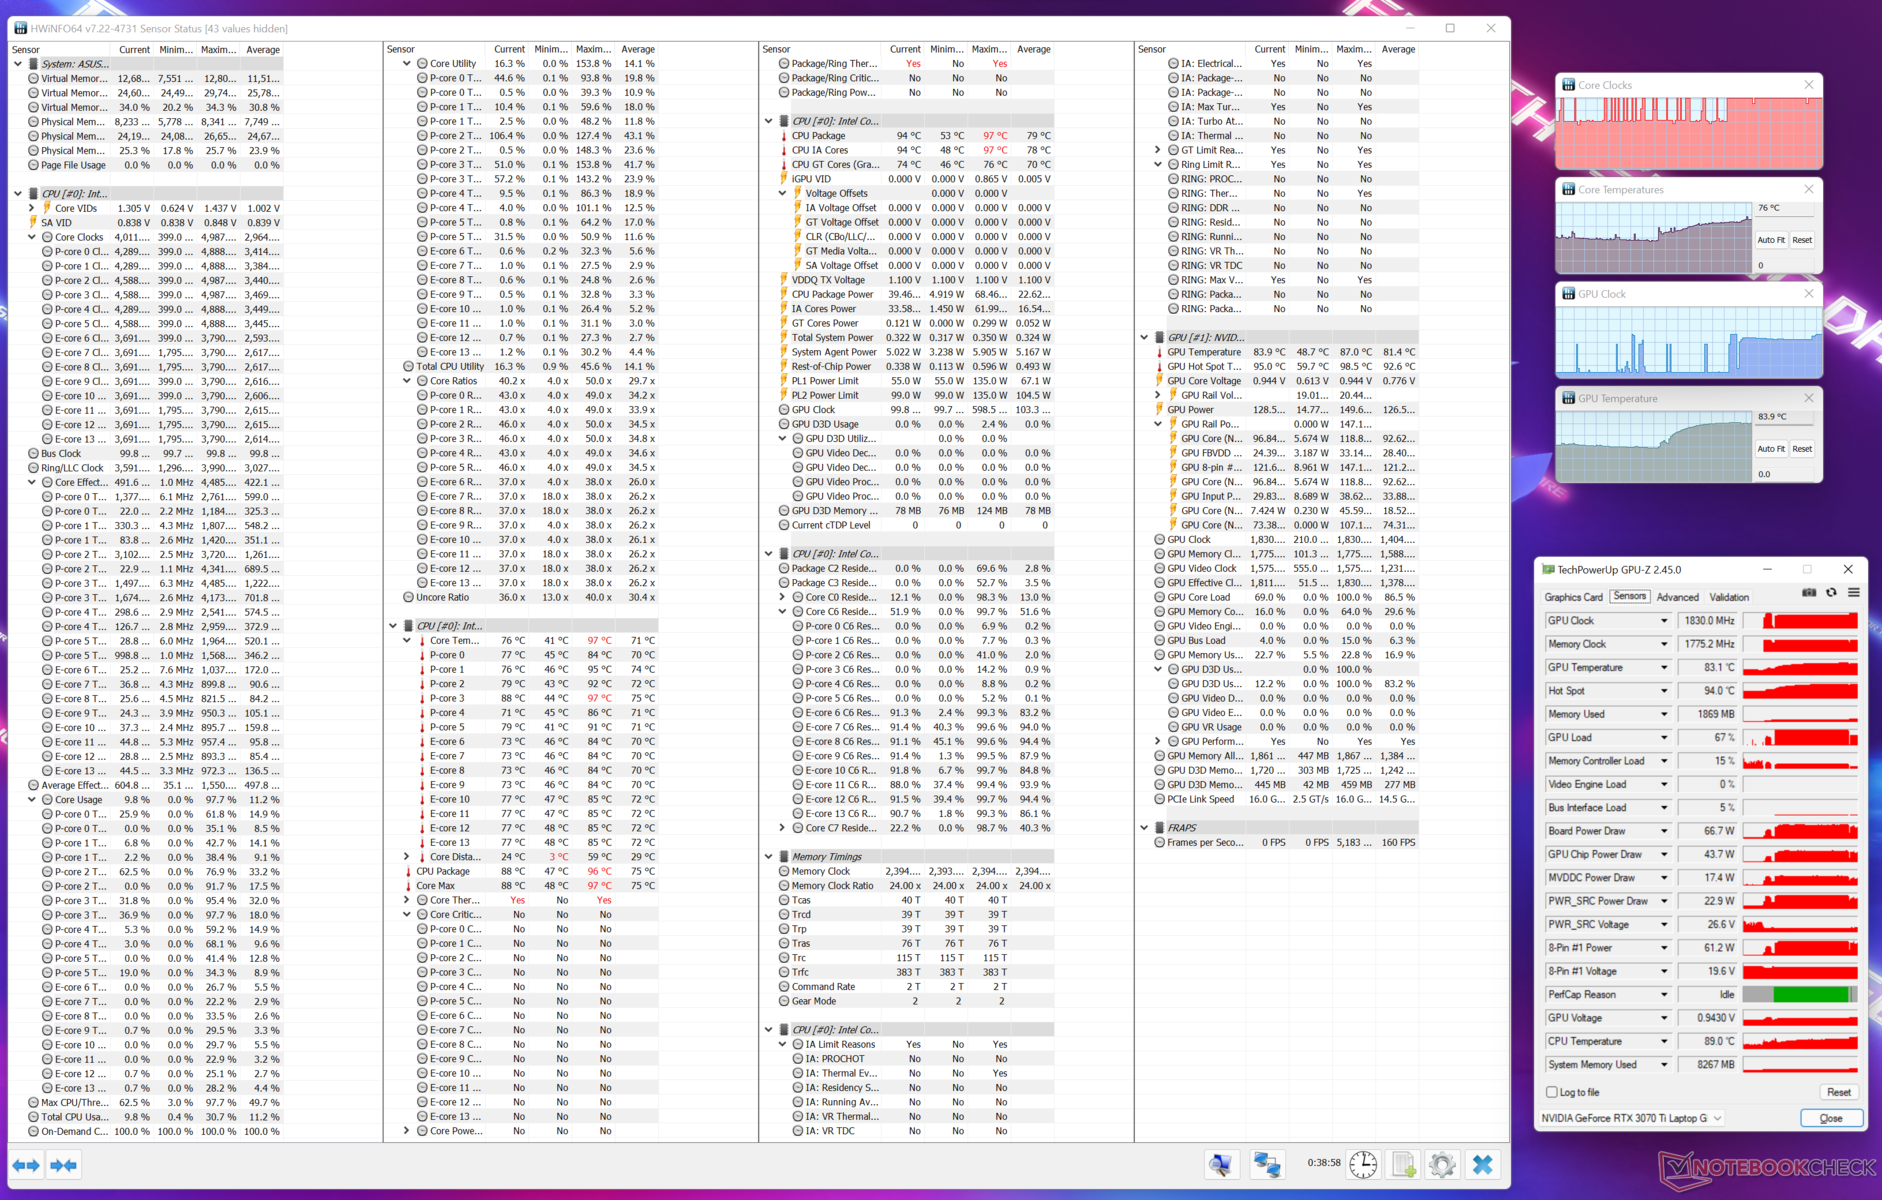Collapse the Core Clocks tree node

(x=33, y=237)
